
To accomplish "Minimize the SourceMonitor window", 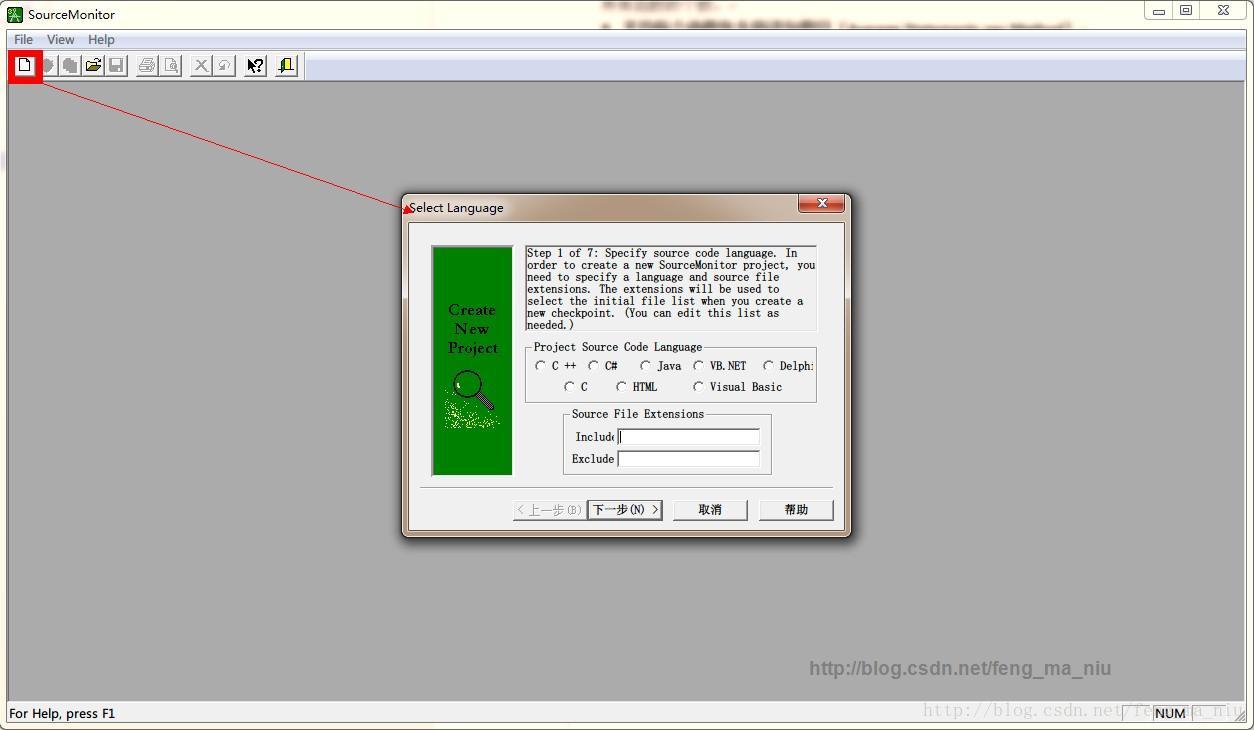I will [x=1159, y=11].
